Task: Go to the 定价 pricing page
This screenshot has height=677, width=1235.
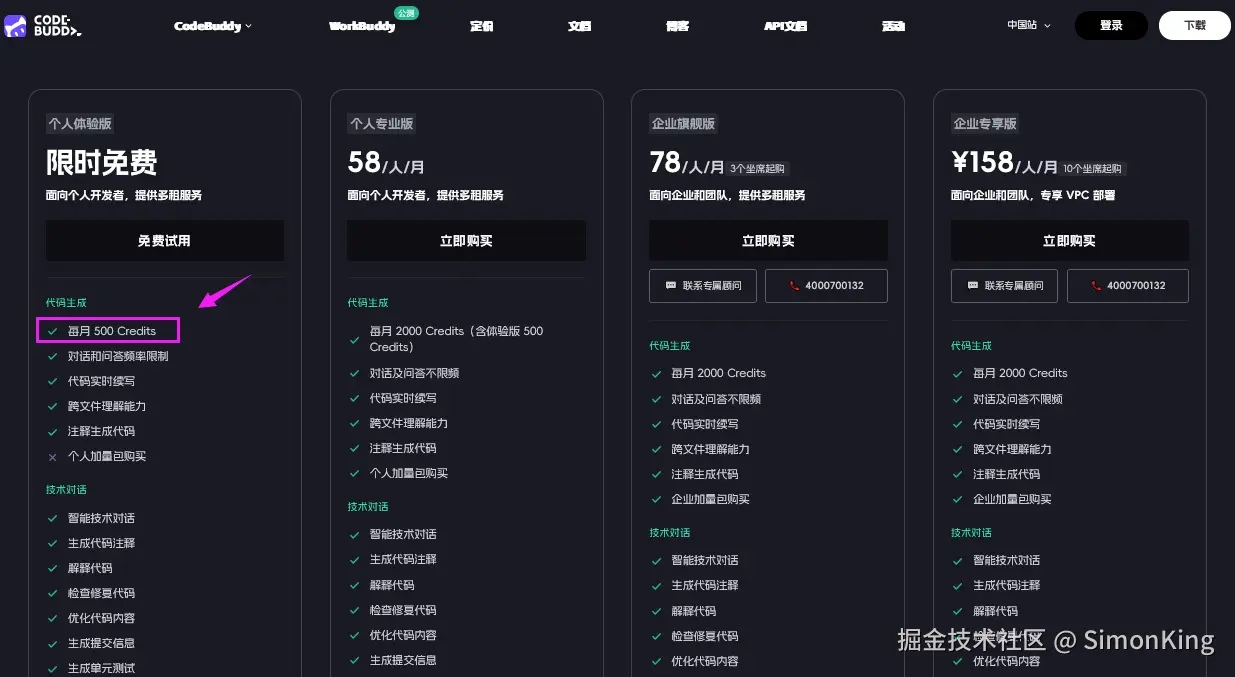Action: click(x=482, y=26)
